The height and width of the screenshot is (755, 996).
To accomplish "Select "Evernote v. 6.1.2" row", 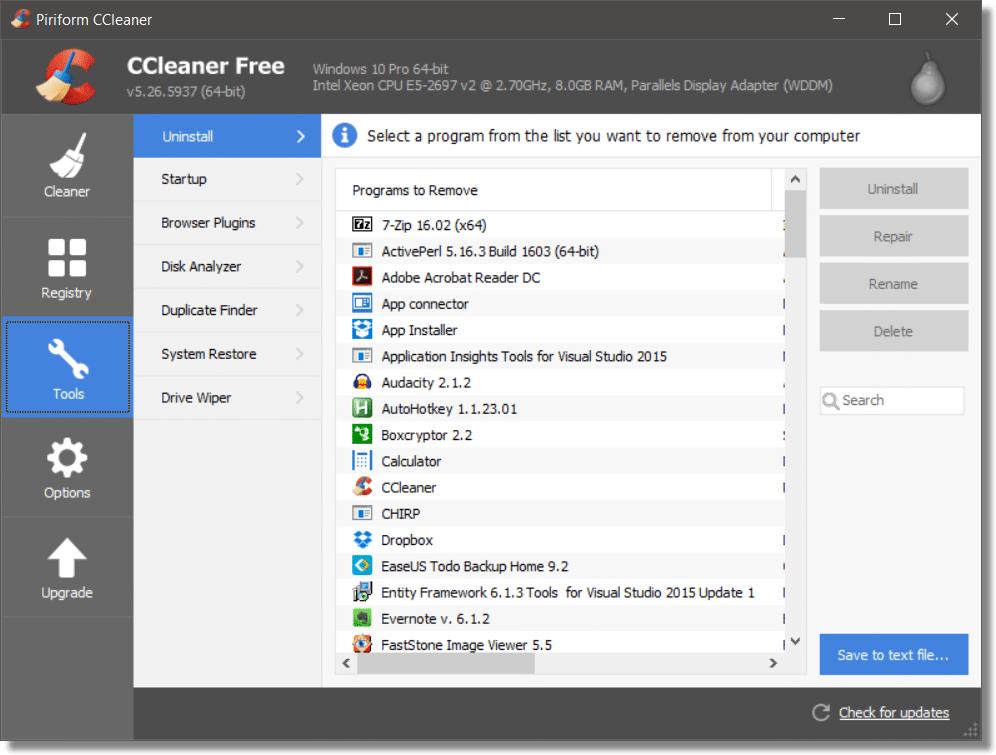I will 560,618.
